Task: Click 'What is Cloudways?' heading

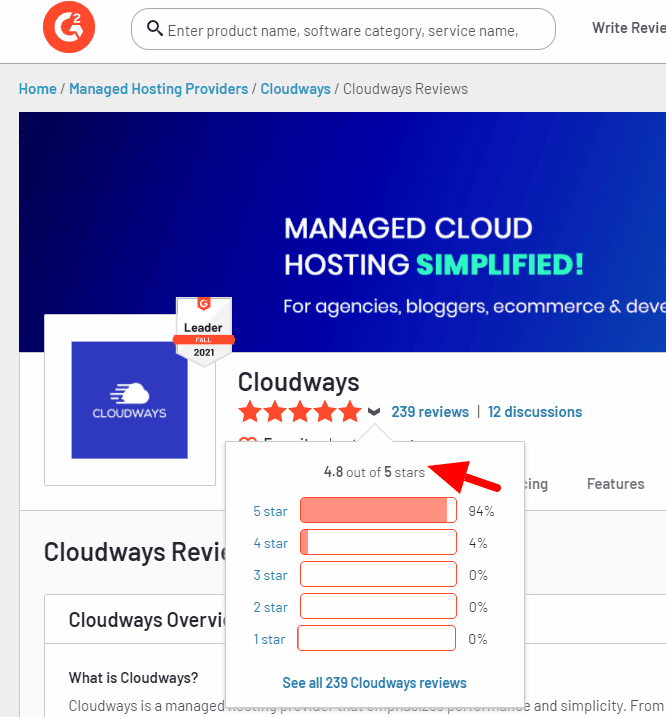Action: (x=133, y=678)
